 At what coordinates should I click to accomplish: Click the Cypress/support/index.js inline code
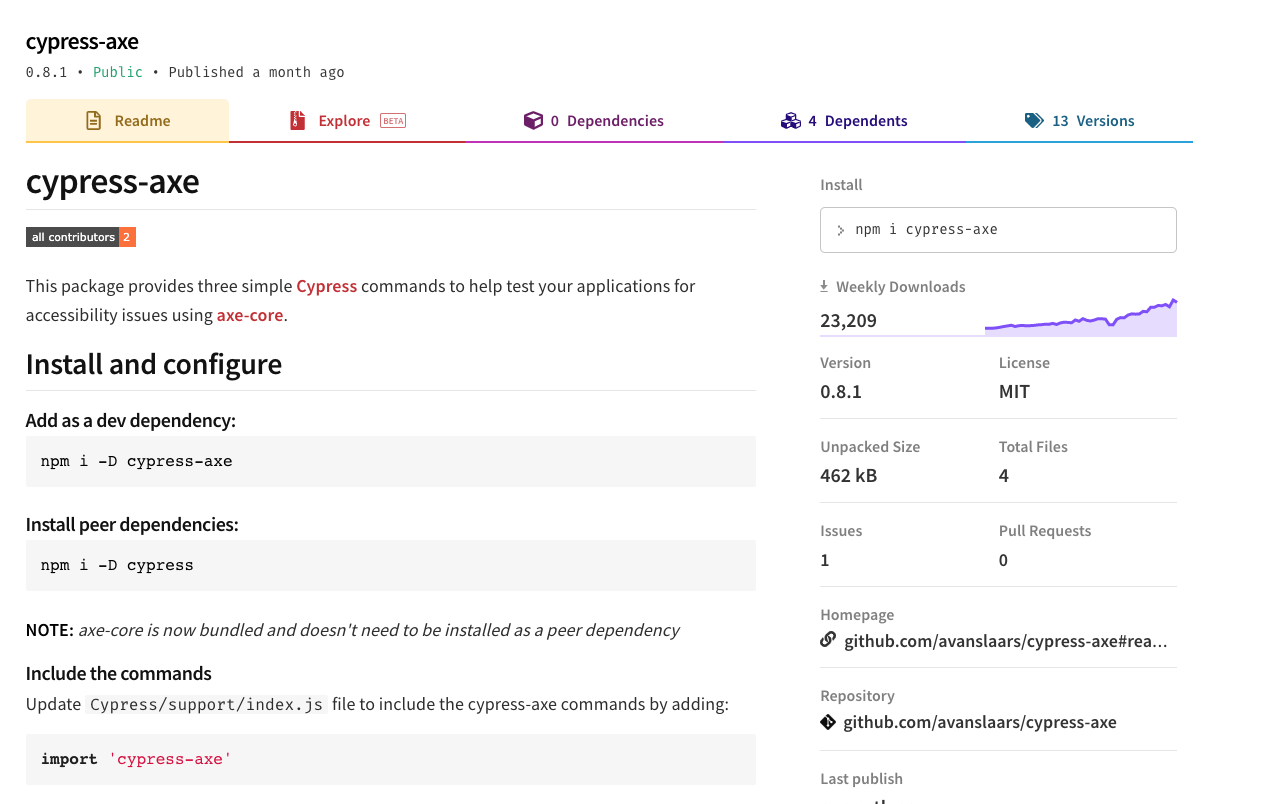(206, 704)
